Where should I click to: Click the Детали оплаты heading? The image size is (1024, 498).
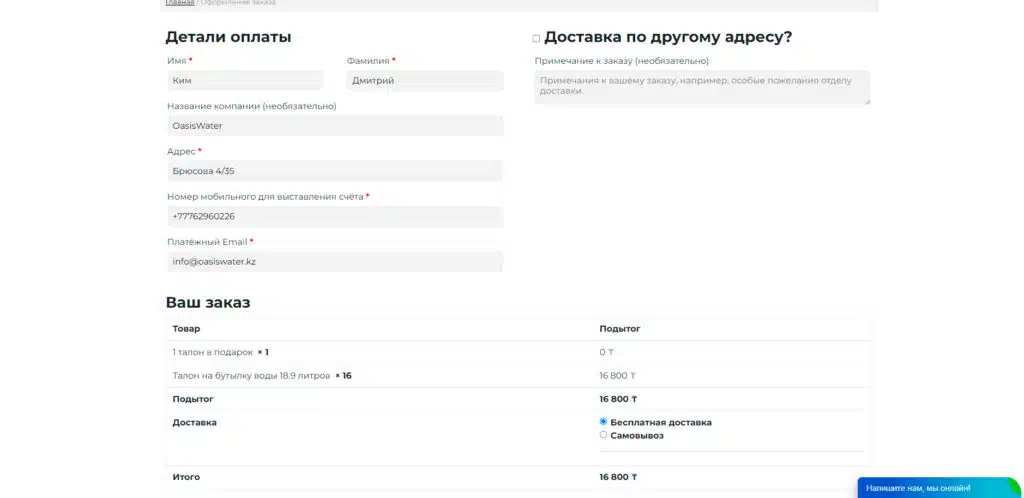229,37
